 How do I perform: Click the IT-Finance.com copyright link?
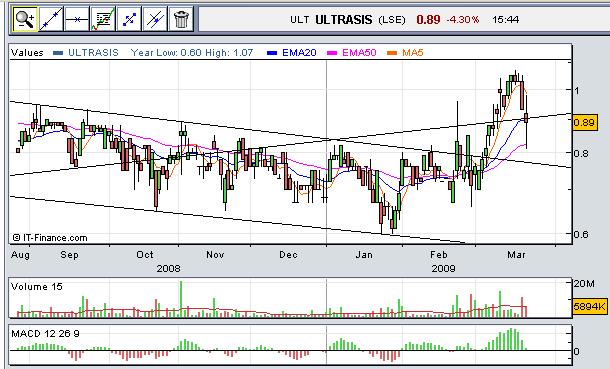click(50, 238)
